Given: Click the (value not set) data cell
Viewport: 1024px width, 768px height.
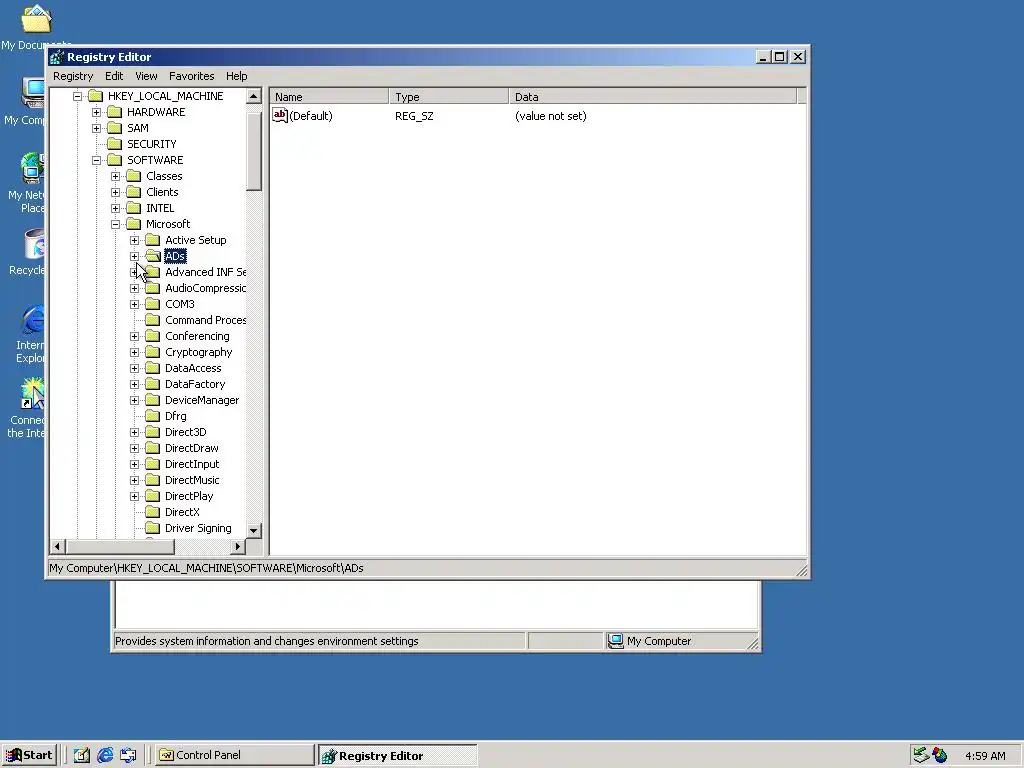Looking at the screenshot, I should pos(551,116).
